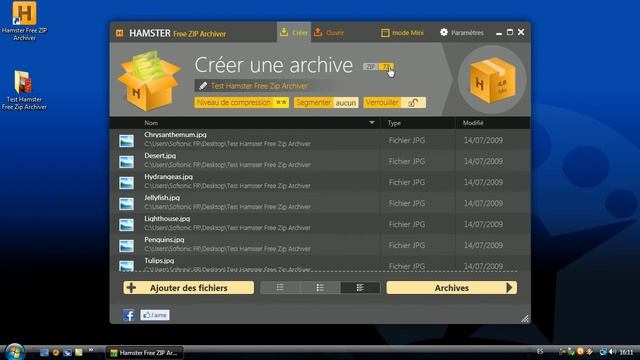Viewport: 640px width, 360px height.
Task: Open the Niveau de compression selector
Action: tap(242, 102)
